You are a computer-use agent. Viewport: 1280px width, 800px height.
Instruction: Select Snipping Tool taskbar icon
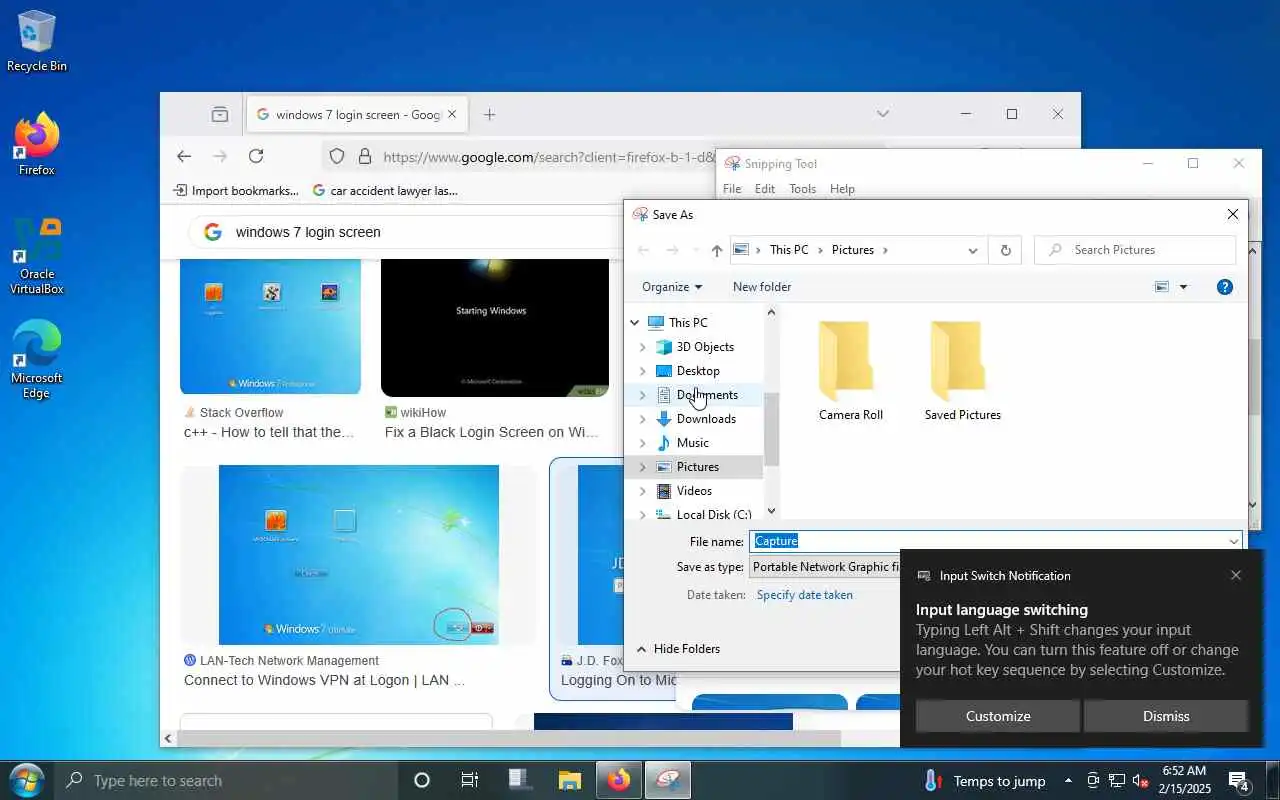[668, 780]
